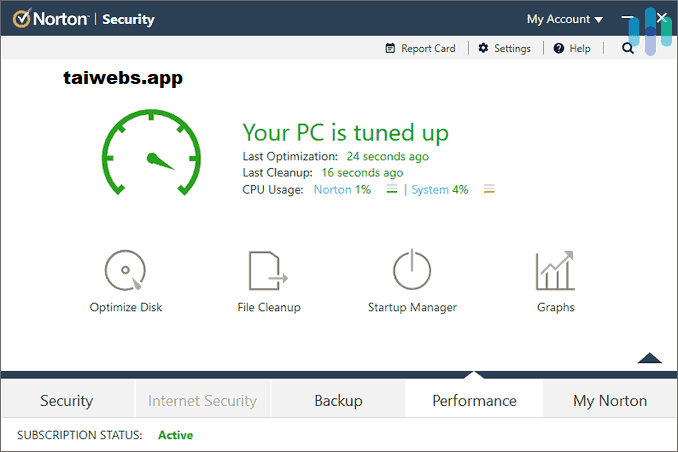Viewport: 678px width, 452px height.
Task: Click the green speedometer gauge icon
Action: tap(151, 152)
